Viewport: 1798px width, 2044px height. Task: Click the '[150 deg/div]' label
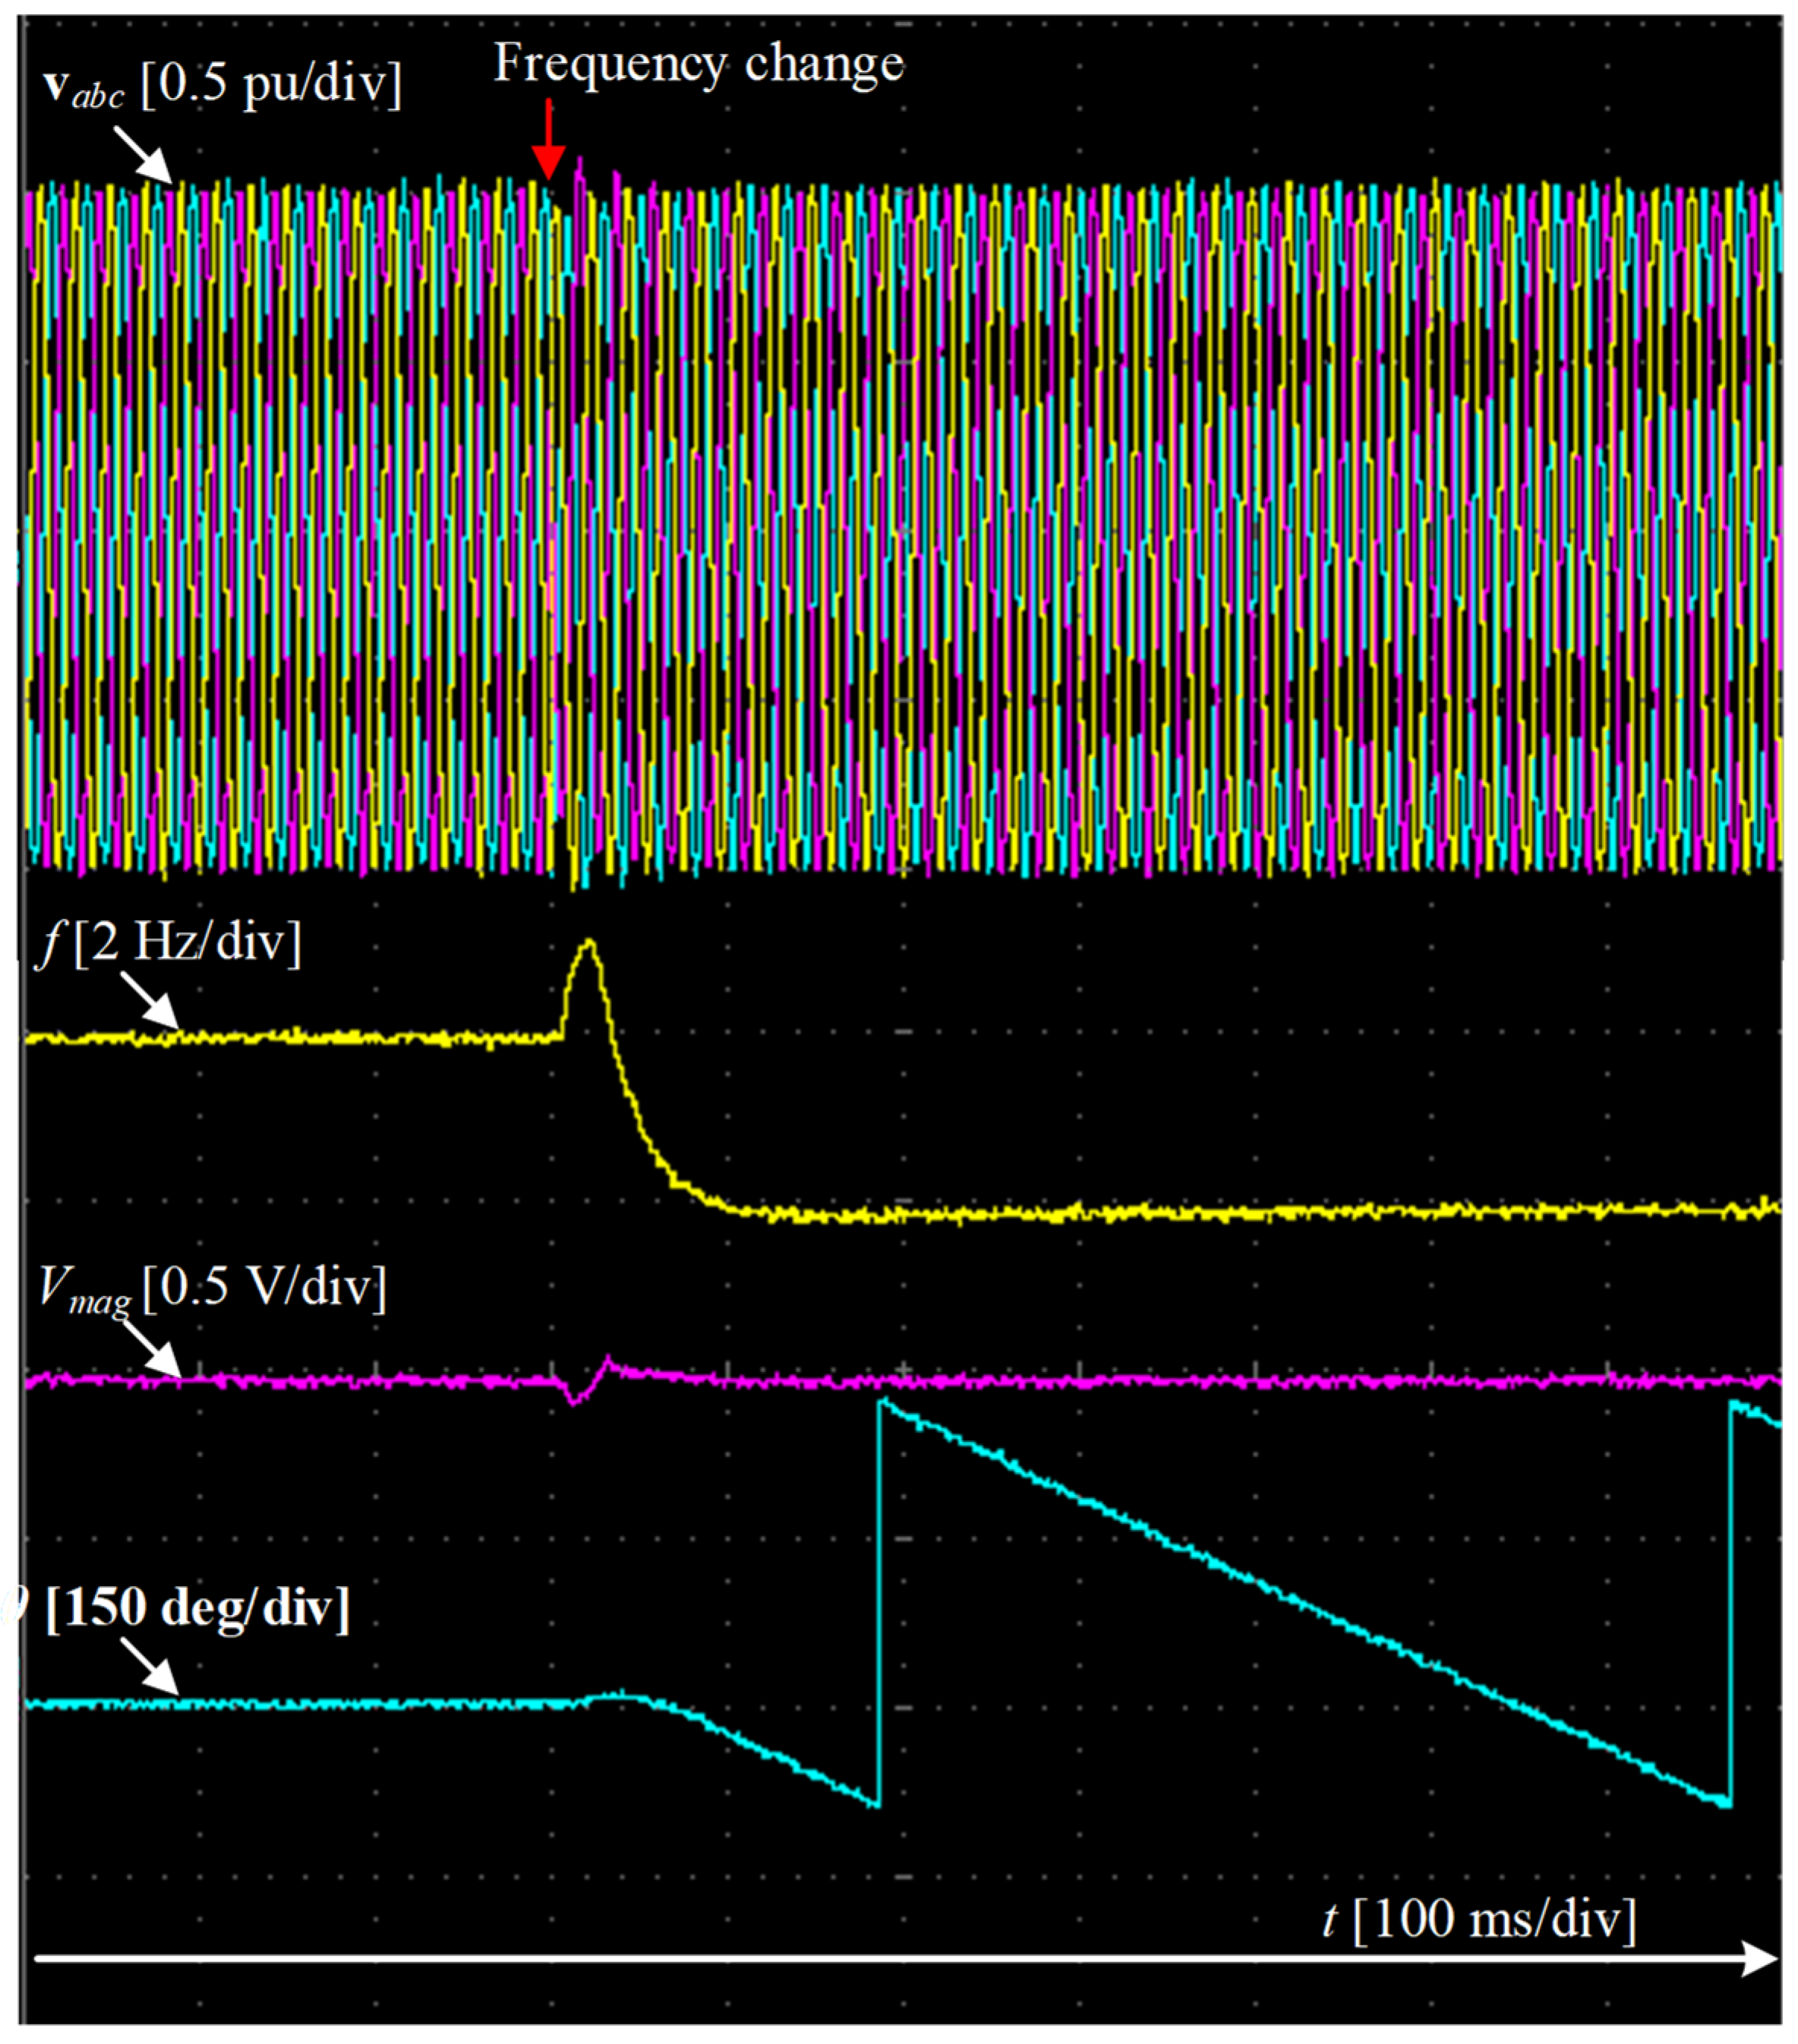tap(197, 1609)
